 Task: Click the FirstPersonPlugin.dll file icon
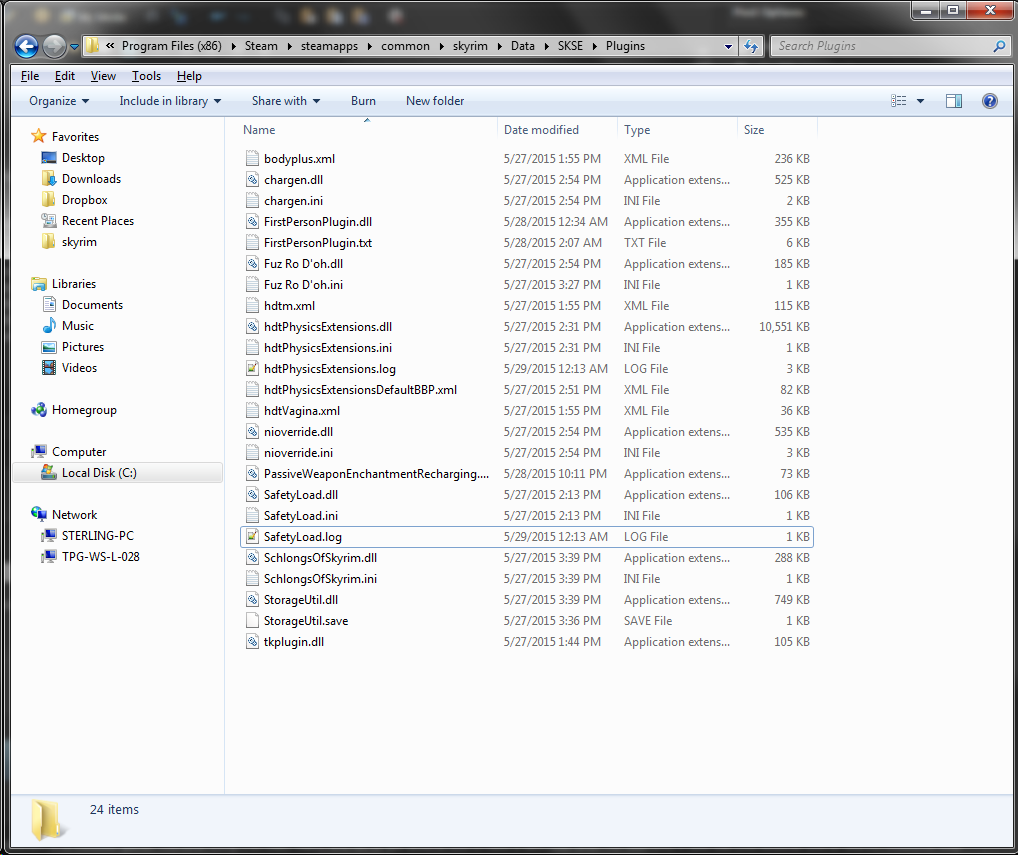pyautogui.click(x=253, y=221)
